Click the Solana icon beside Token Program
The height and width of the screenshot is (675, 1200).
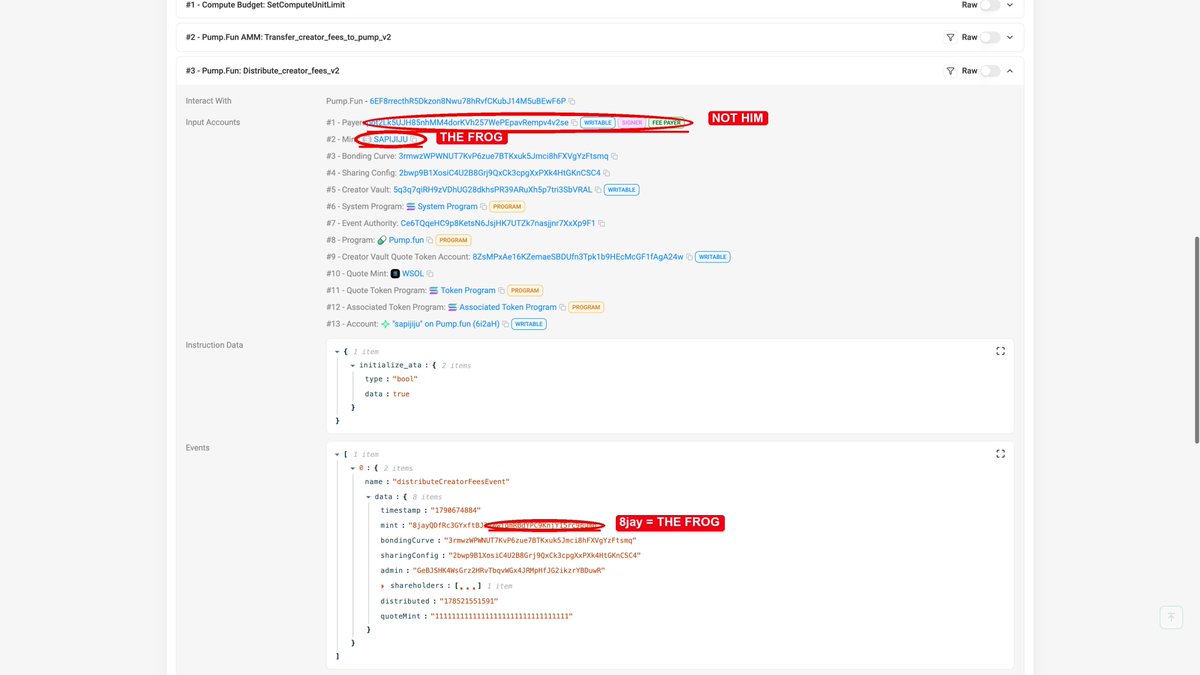click(x=433, y=290)
